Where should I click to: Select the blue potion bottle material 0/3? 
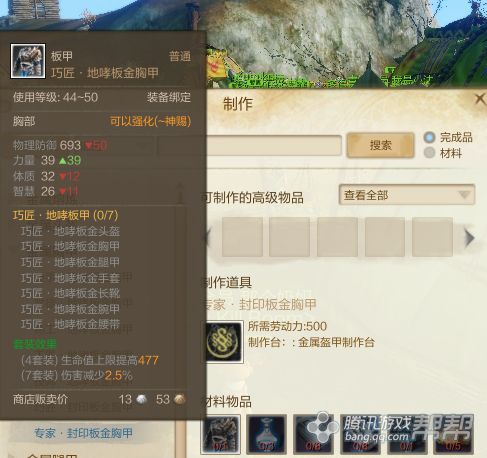click(266, 434)
